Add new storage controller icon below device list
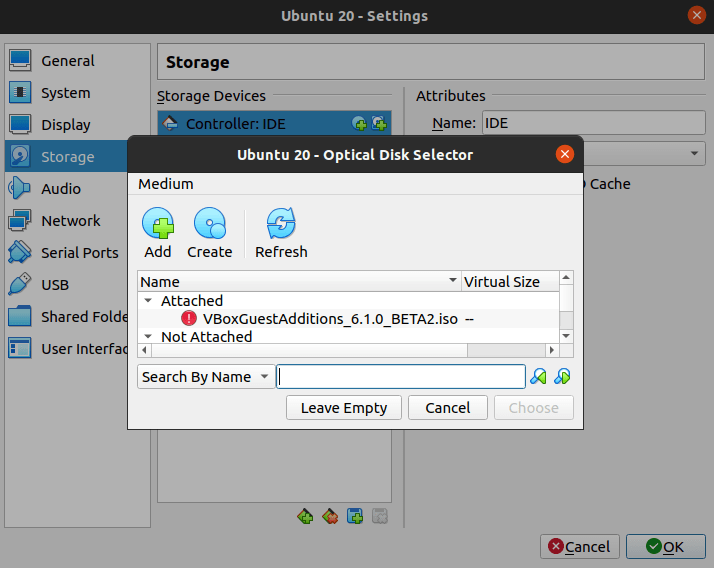The image size is (714, 568). point(305,516)
